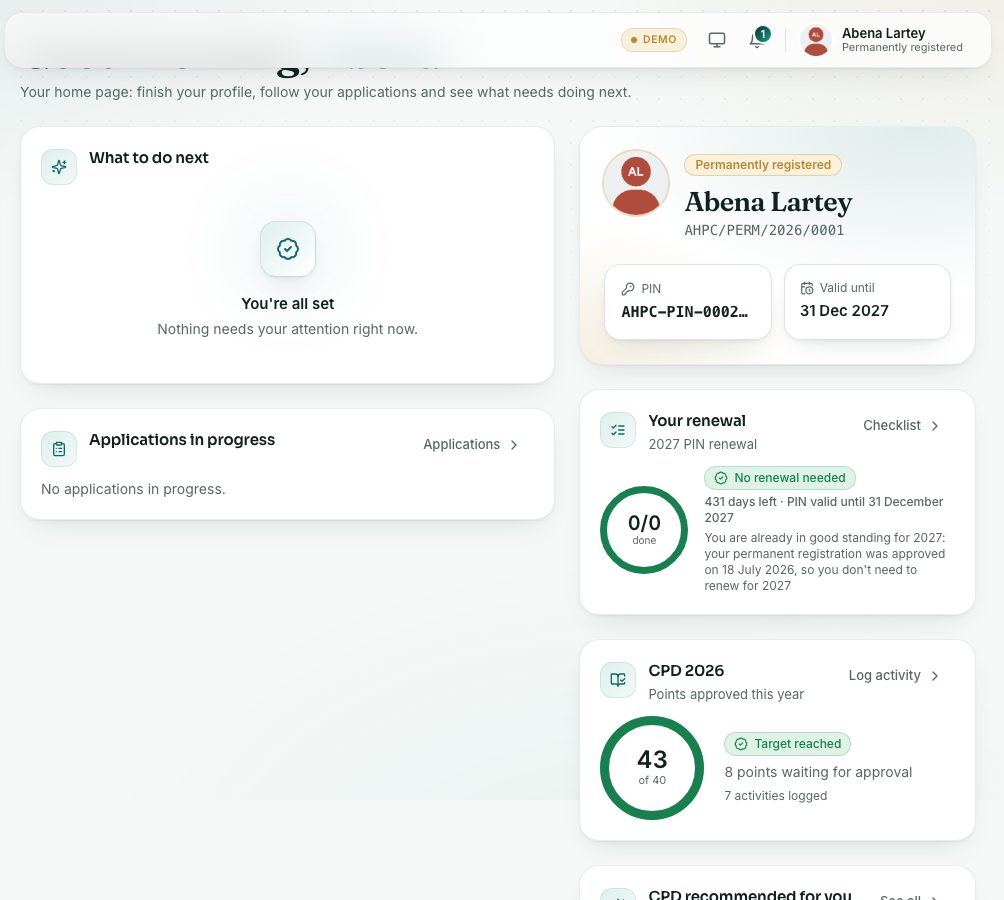Click the monitor display icon in header

(x=717, y=40)
